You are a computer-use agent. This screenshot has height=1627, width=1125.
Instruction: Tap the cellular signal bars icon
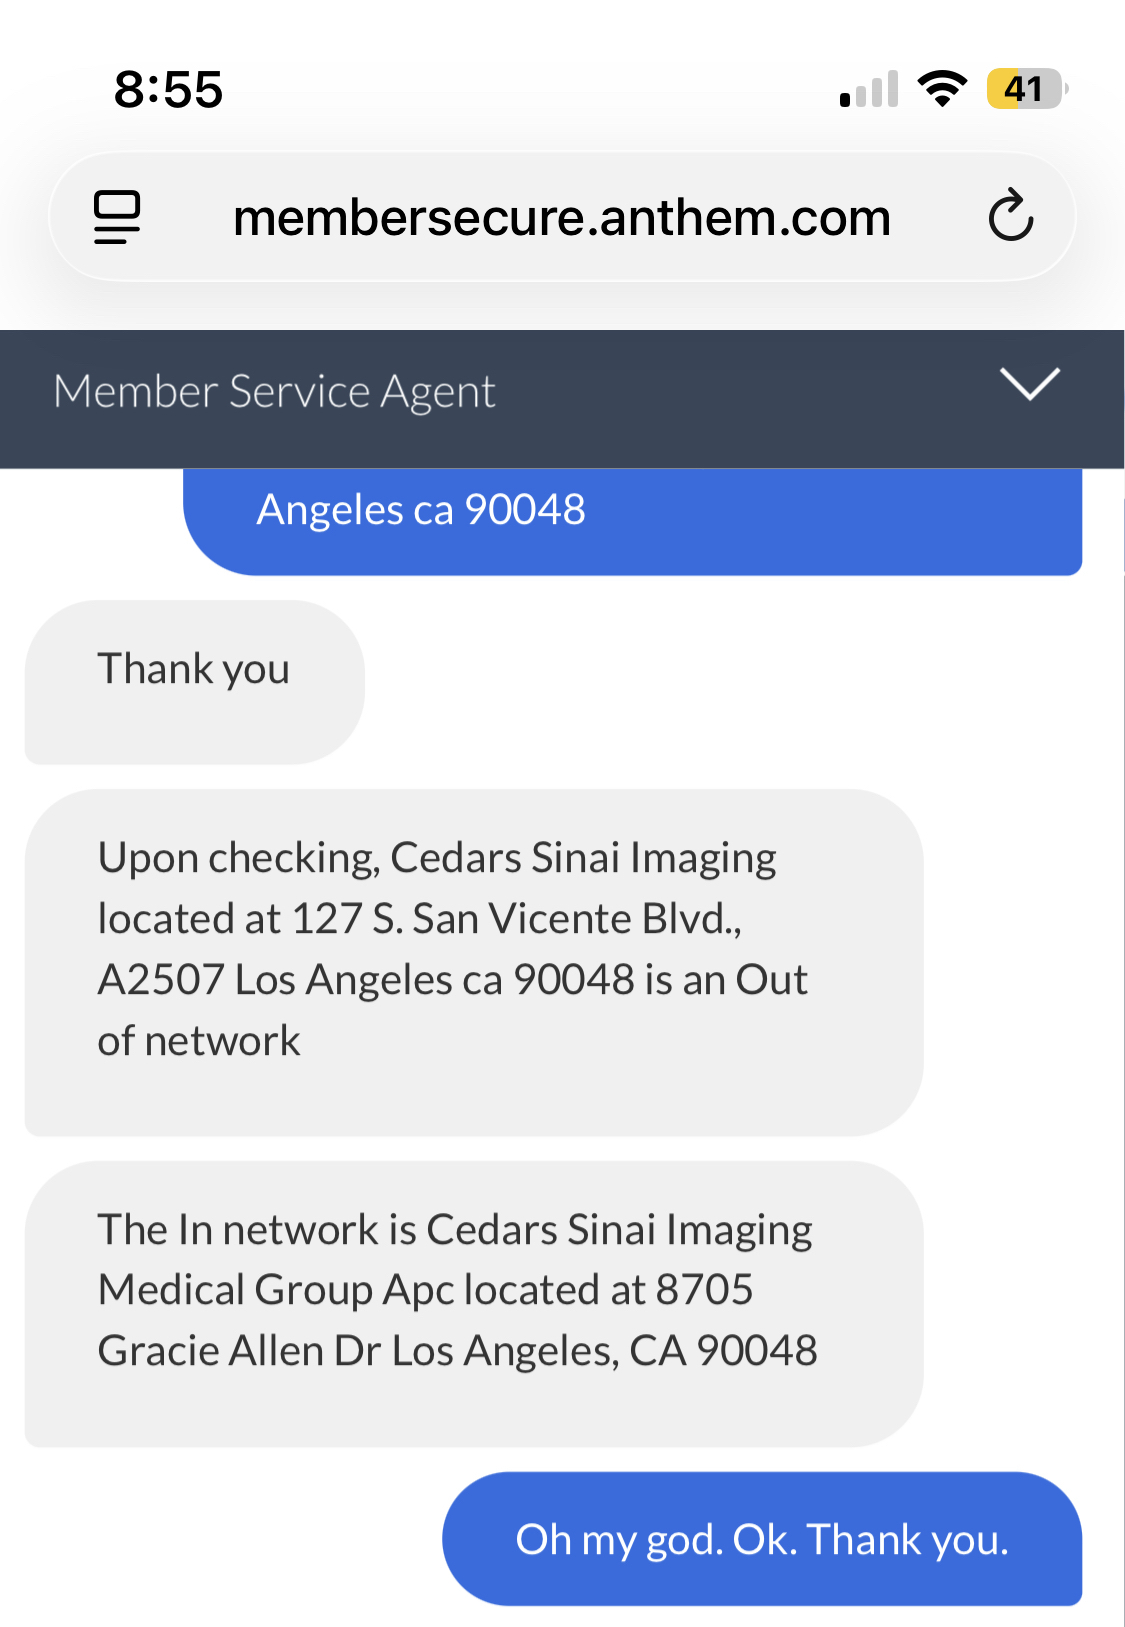coord(868,90)
